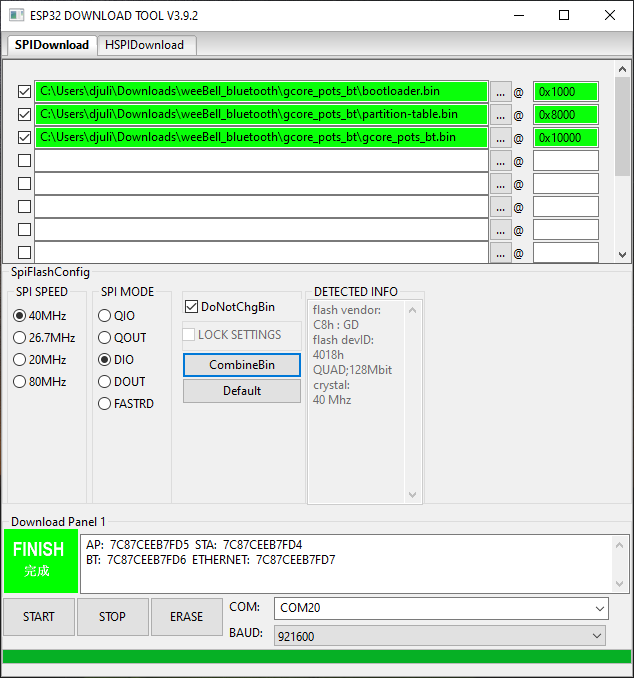Click scroll up arrow of file list
Viewport: 634px width, 678px height.
tap(622, 69)
